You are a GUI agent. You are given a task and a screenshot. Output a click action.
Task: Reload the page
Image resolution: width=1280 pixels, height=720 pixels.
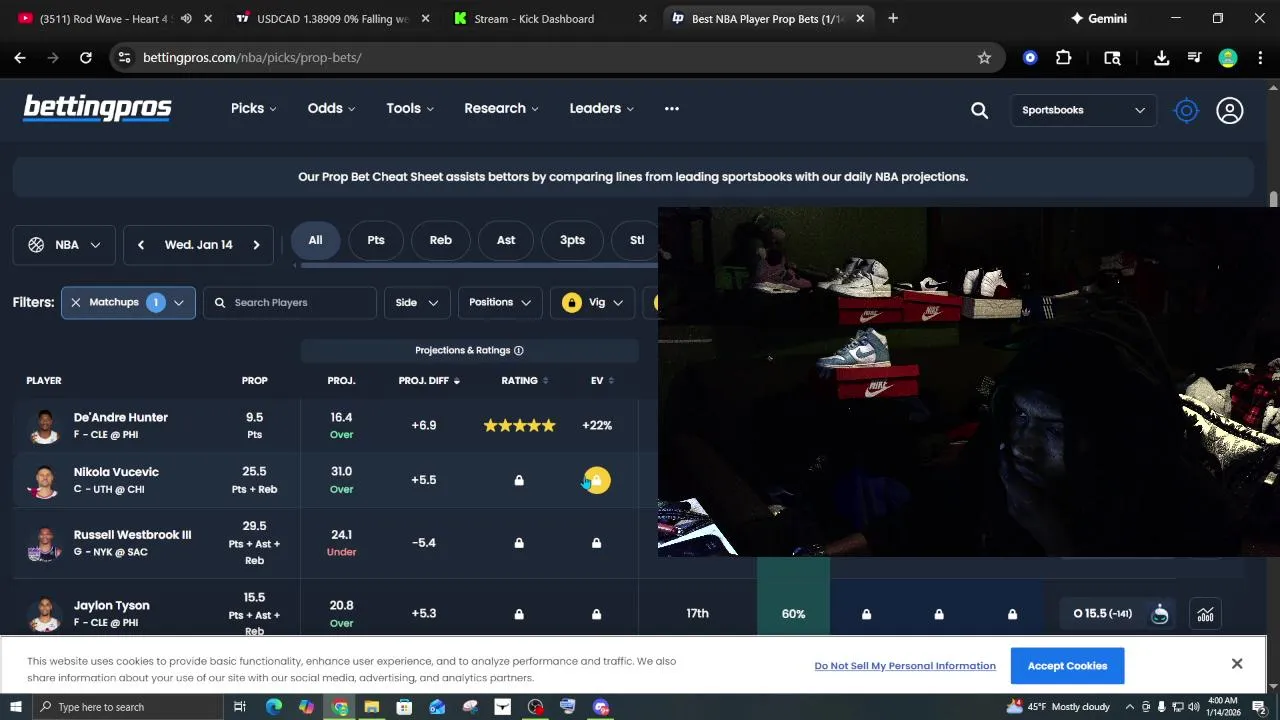(x=86, y=58)
